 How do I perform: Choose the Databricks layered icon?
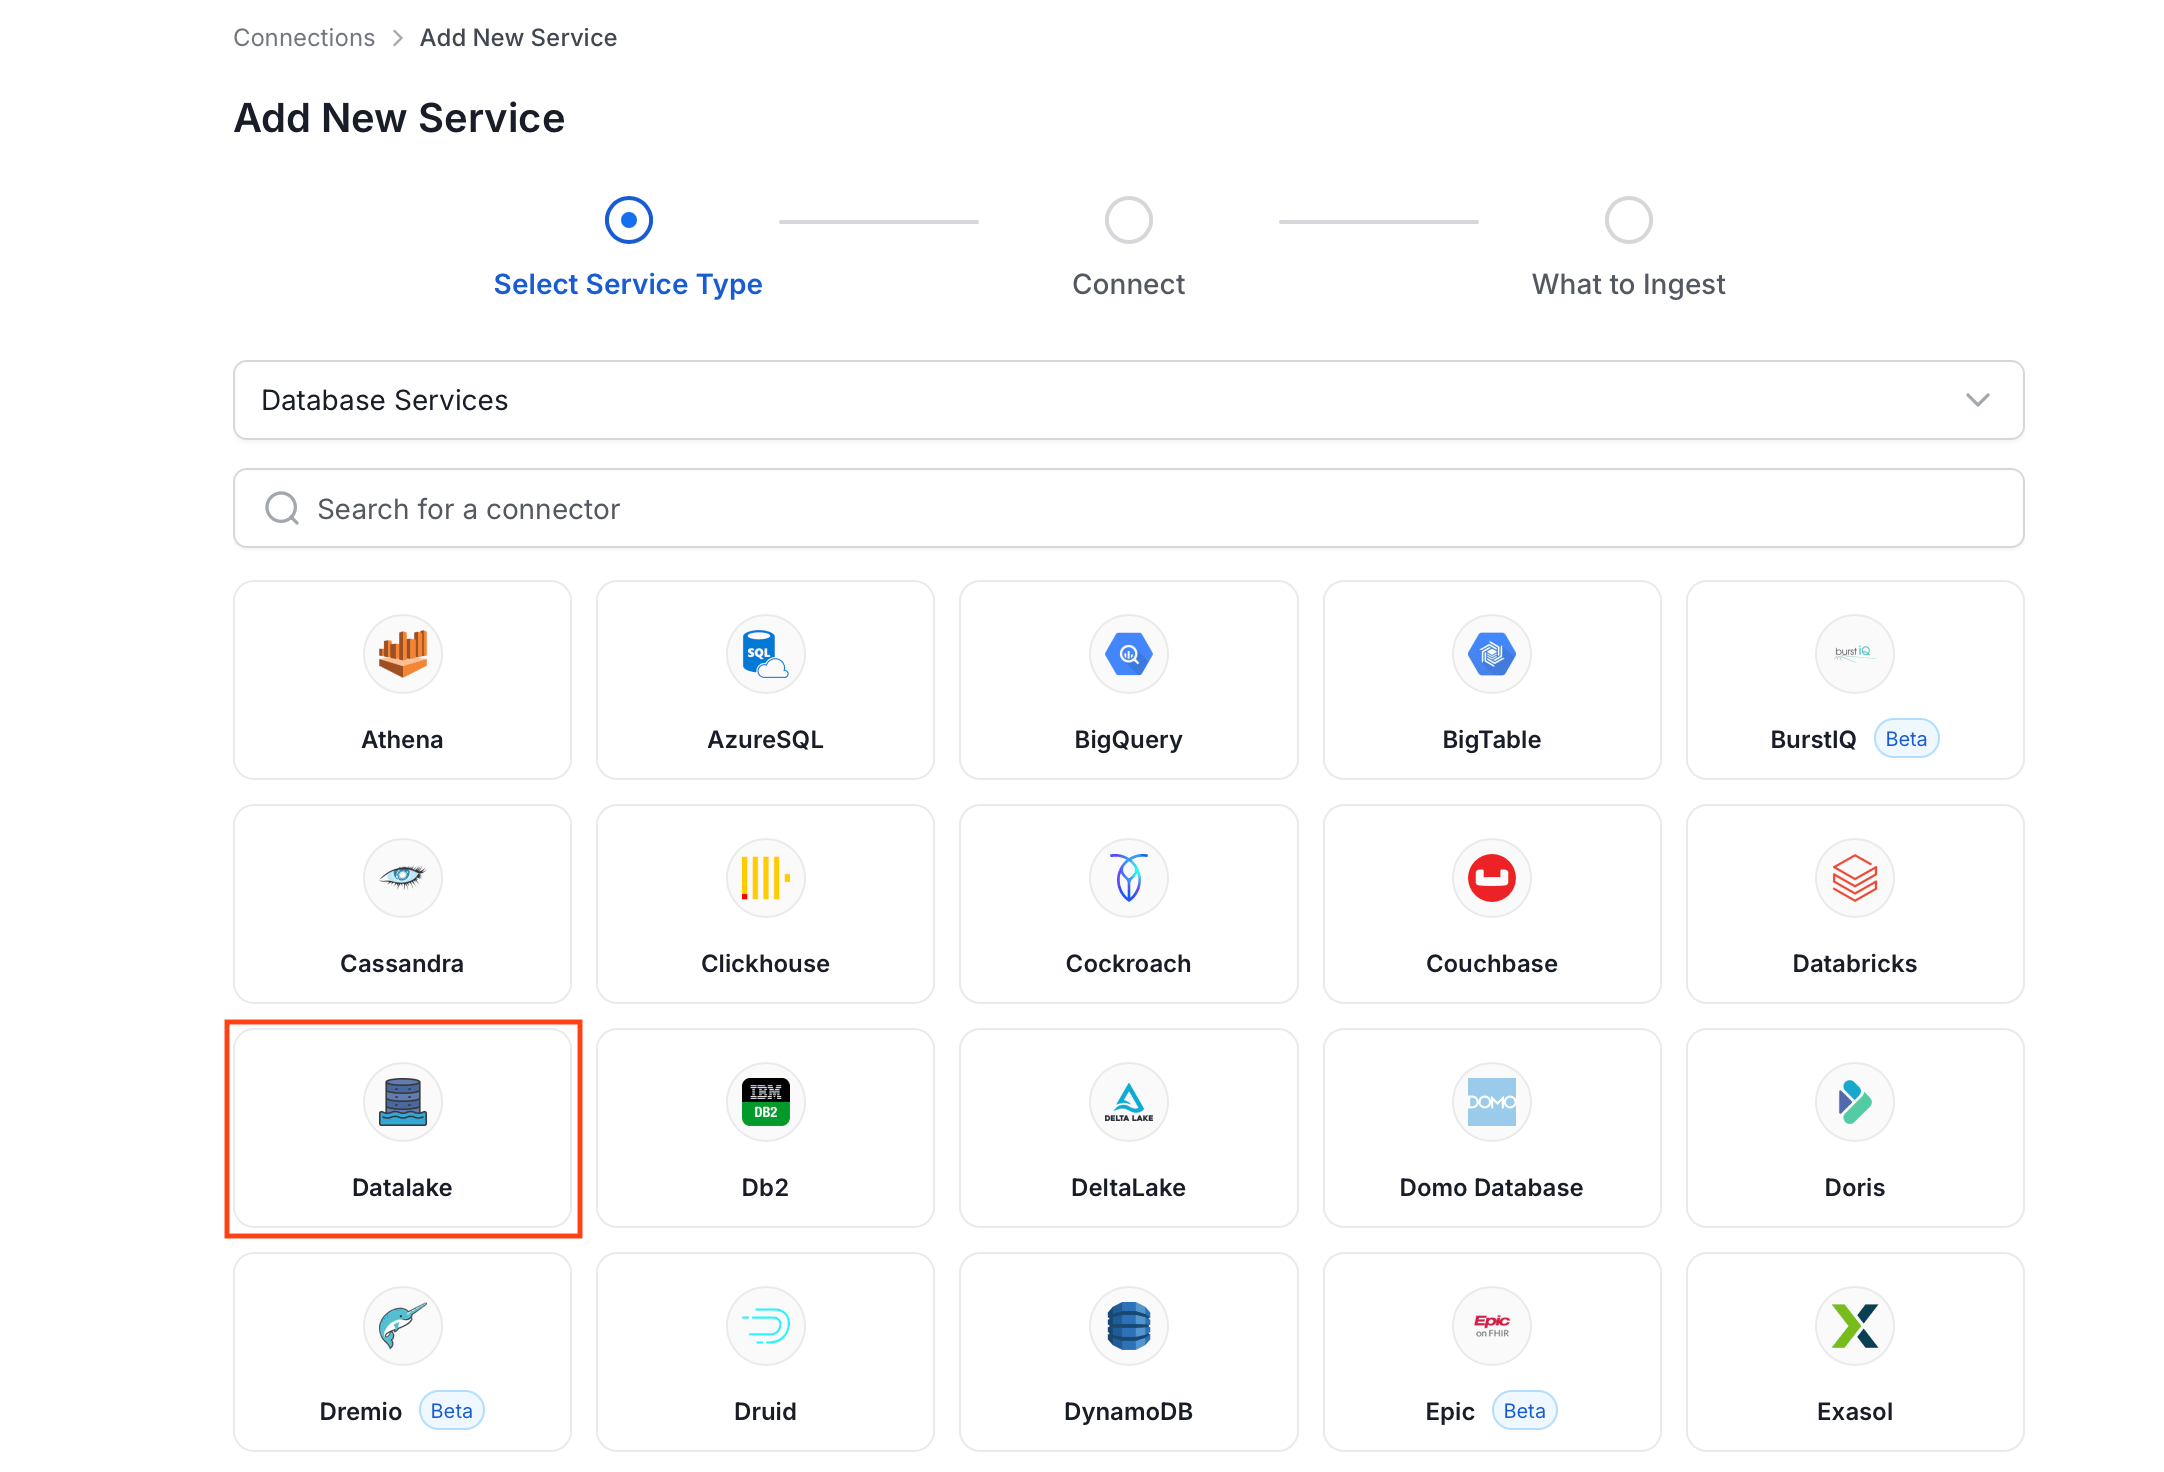pos(1854,878)
